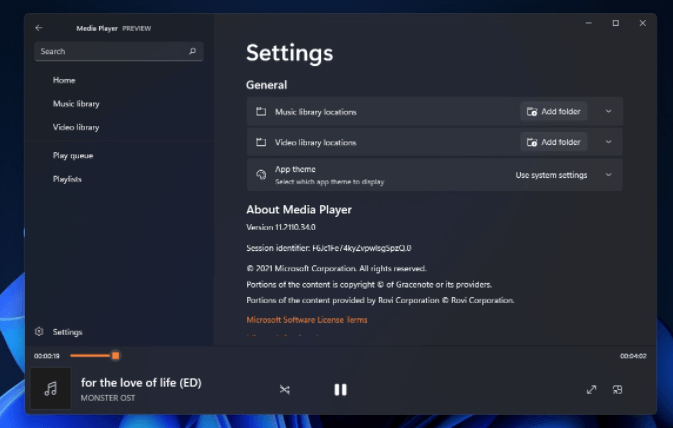Viewport: 673px width, 428px height.
Task: Click the Music library locations folder icon
Action: [x=261, y=112]
